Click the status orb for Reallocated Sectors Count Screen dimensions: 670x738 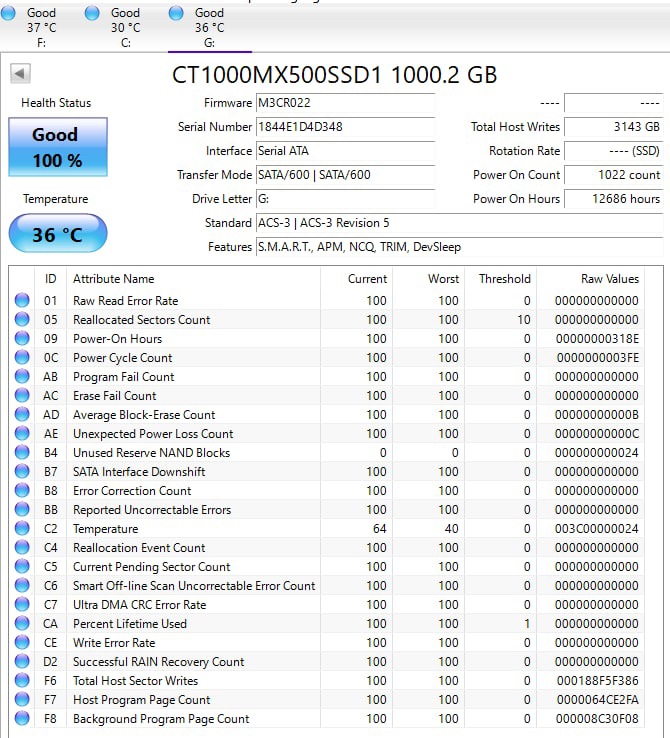point(22,319)
